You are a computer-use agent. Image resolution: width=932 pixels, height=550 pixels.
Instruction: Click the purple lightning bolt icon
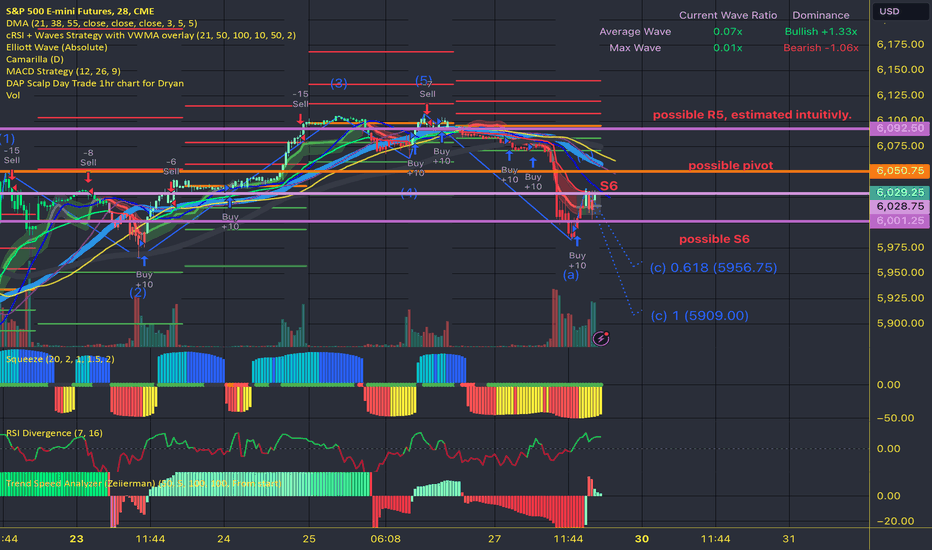click(x=601, y=338)
